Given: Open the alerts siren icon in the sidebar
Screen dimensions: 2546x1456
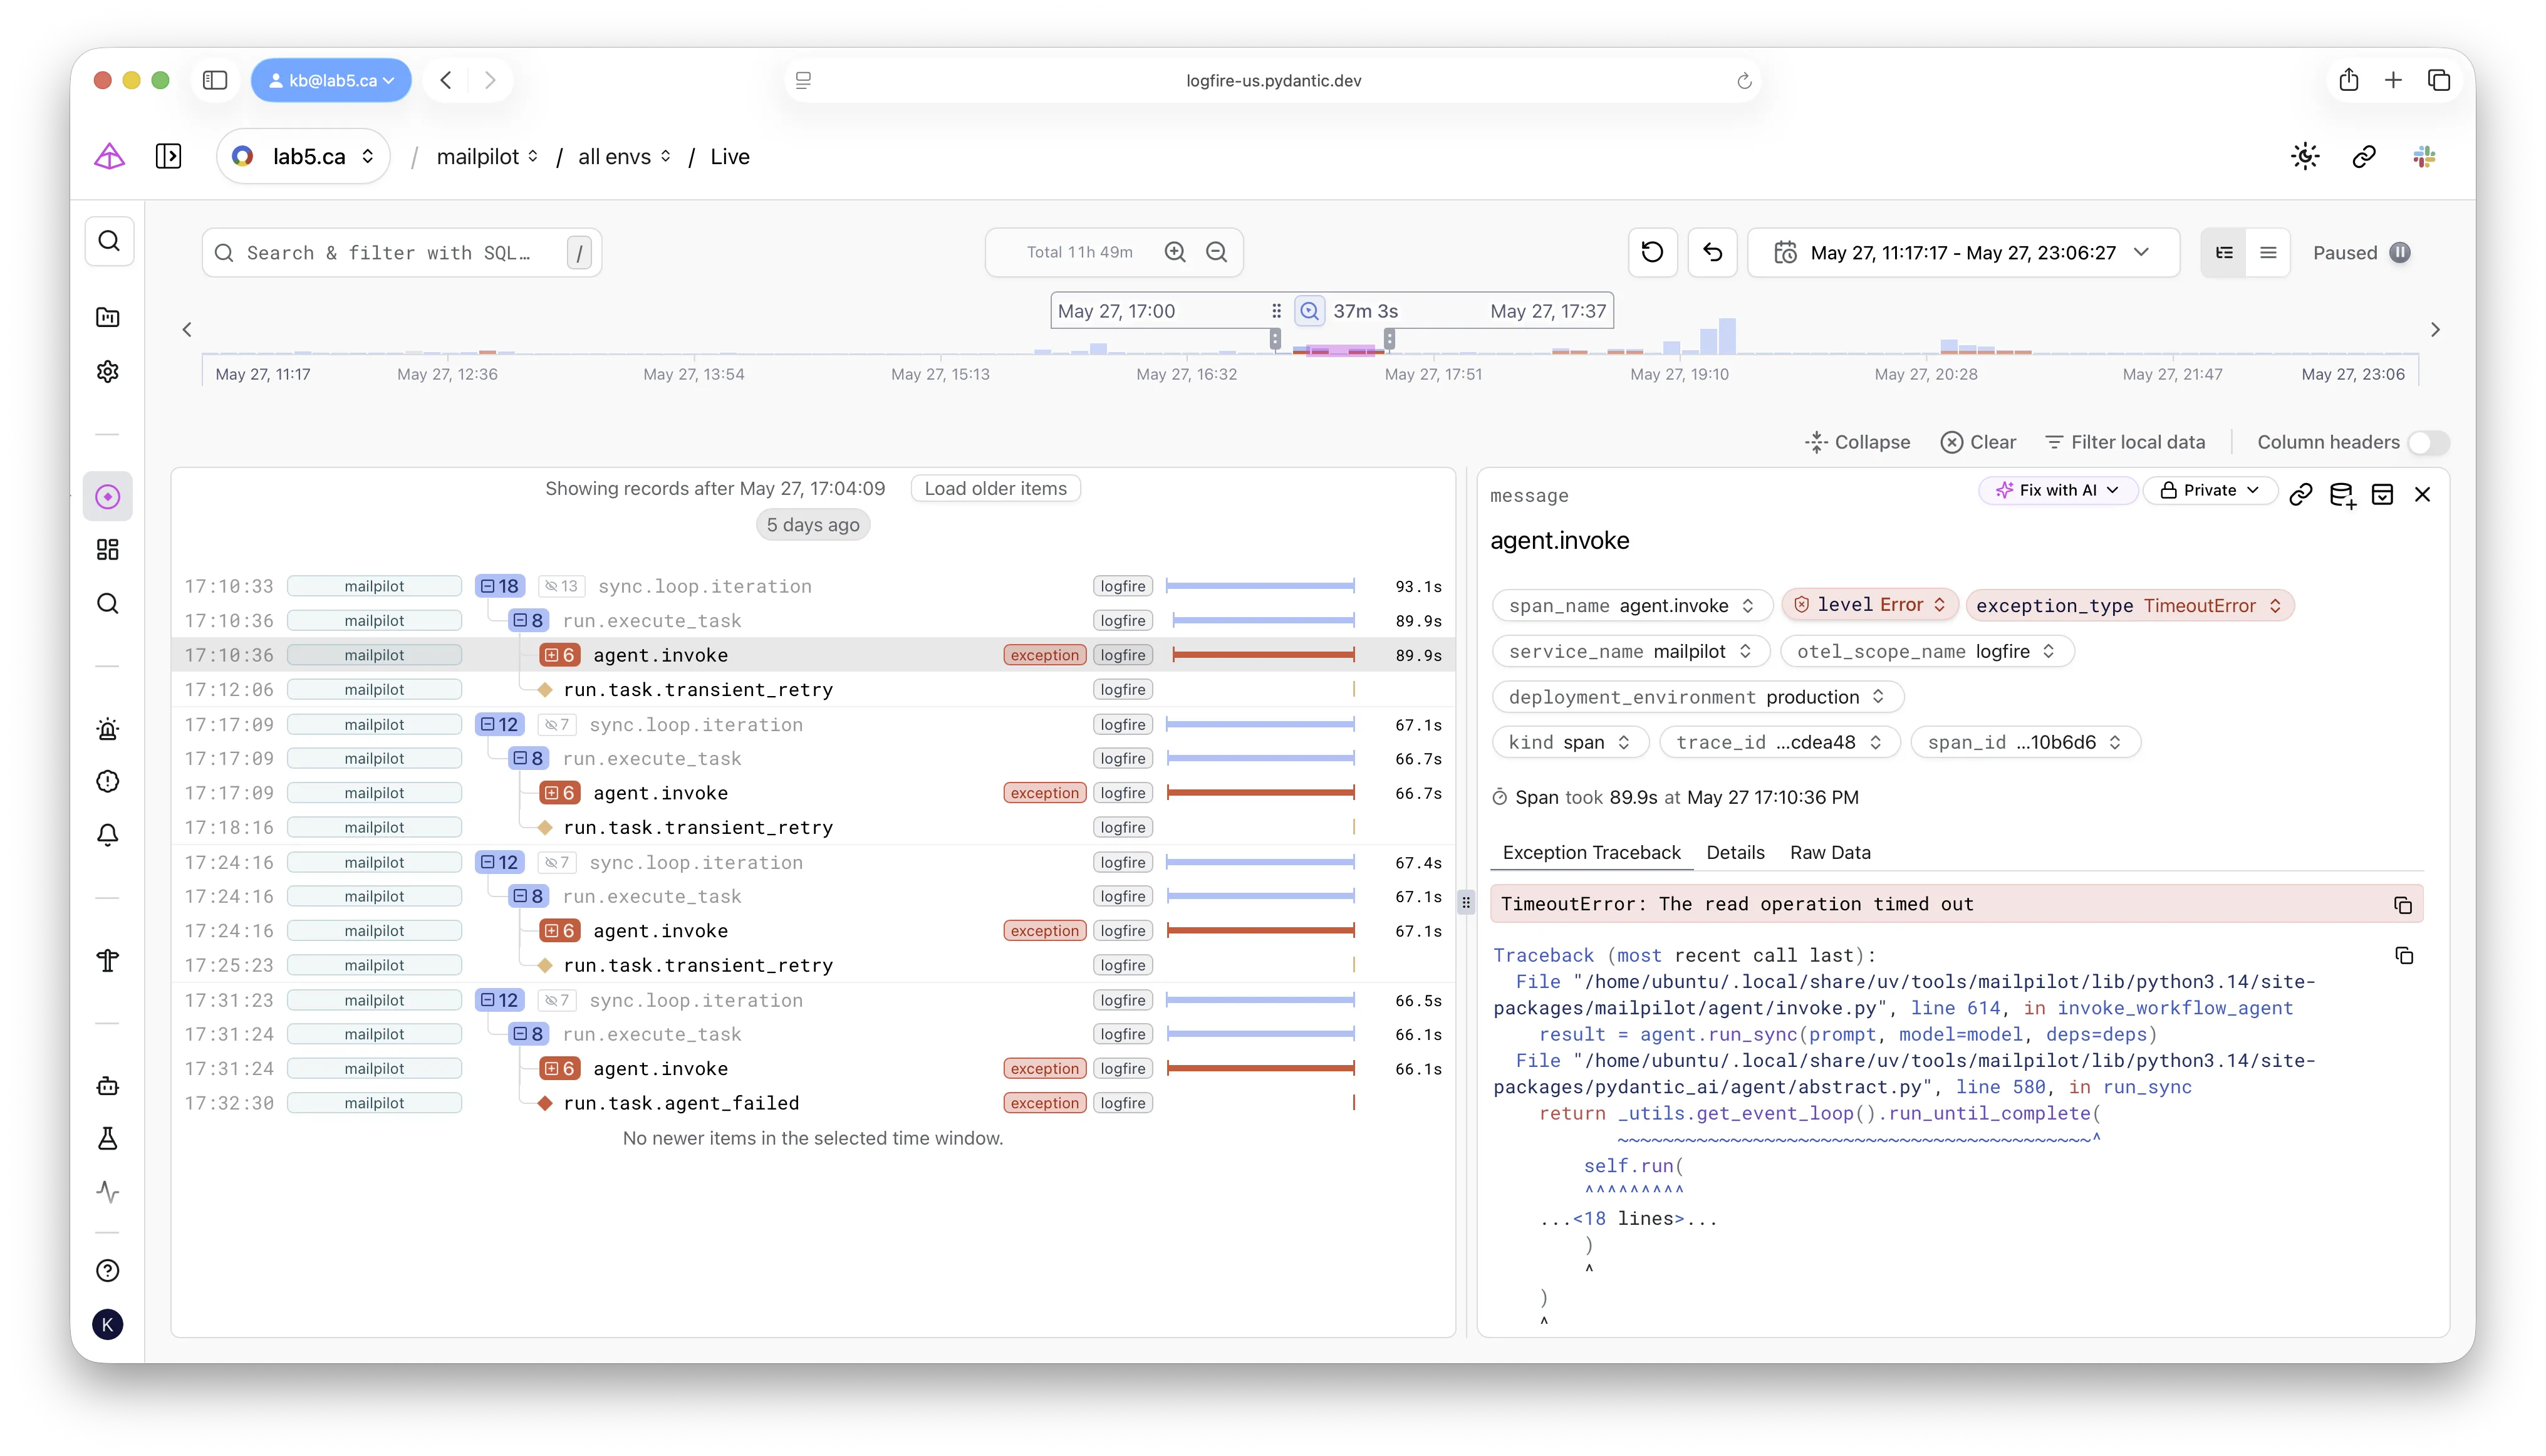Looking at the screenshot, I should [108, 729].
